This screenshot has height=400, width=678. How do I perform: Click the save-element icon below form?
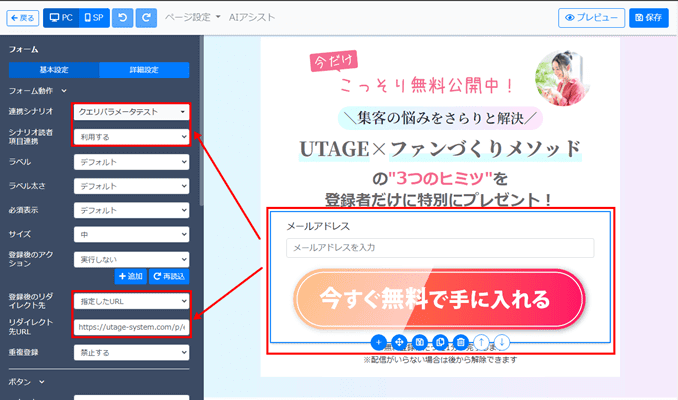pos(419,342)
